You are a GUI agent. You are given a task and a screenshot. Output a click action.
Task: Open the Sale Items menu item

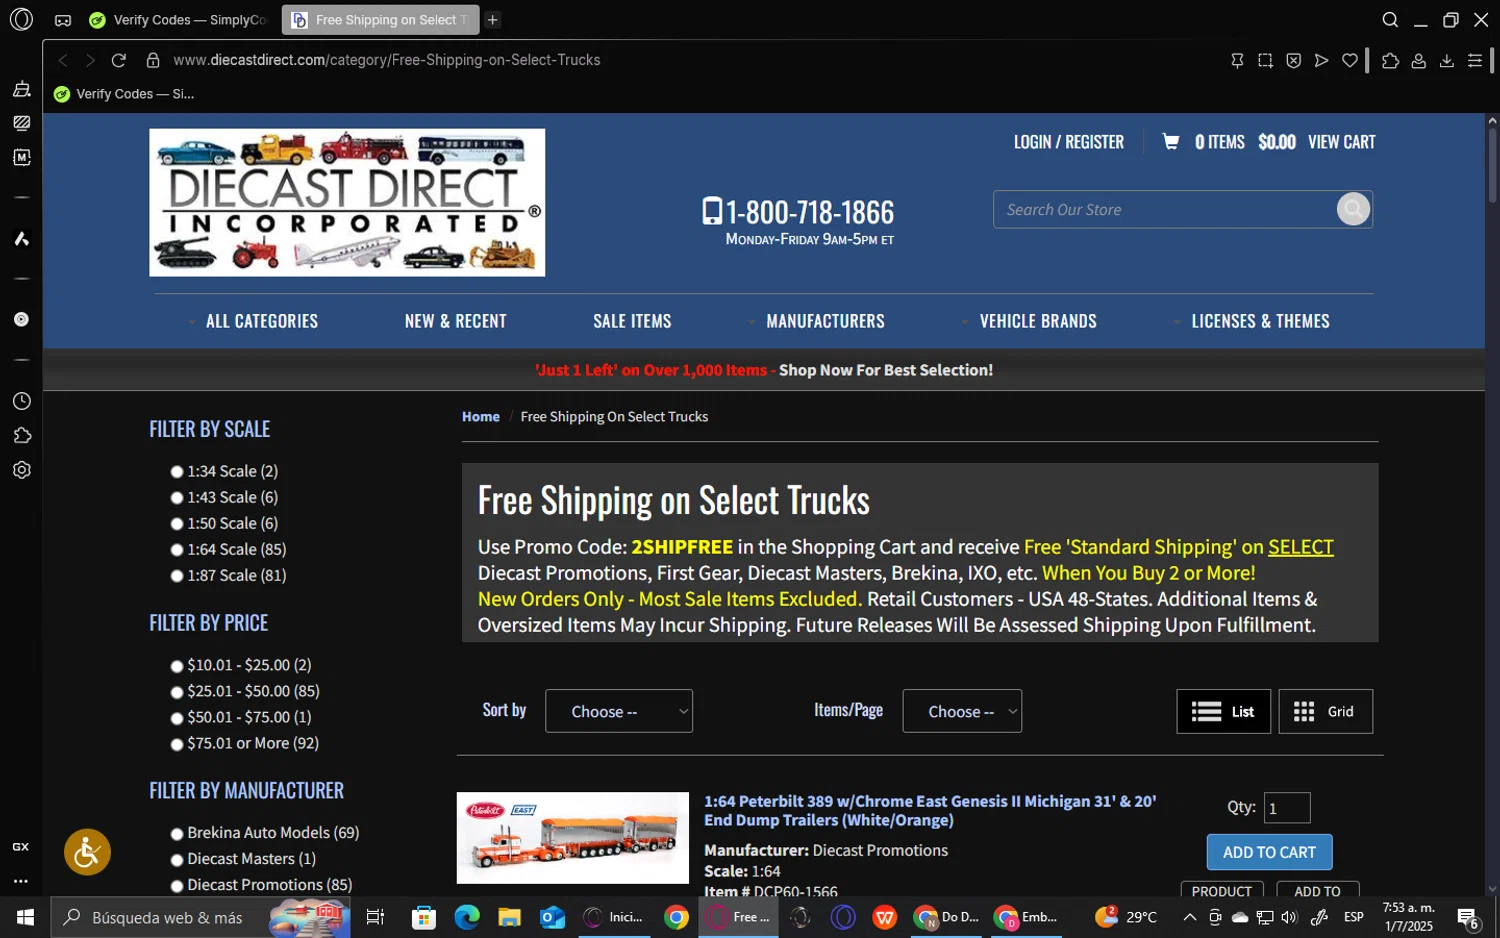(632, 321)
